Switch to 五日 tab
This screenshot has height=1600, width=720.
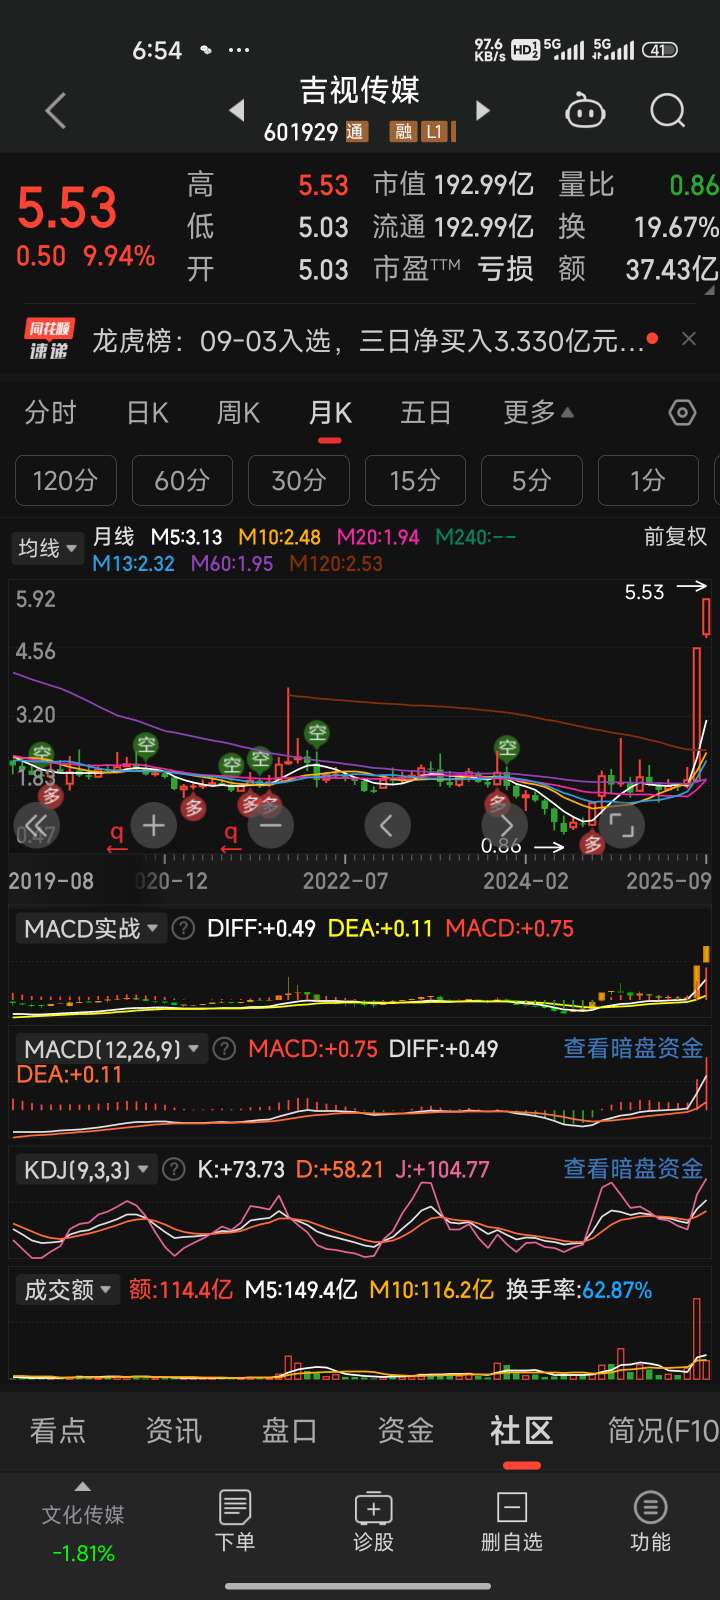click(x=426, y=412)
